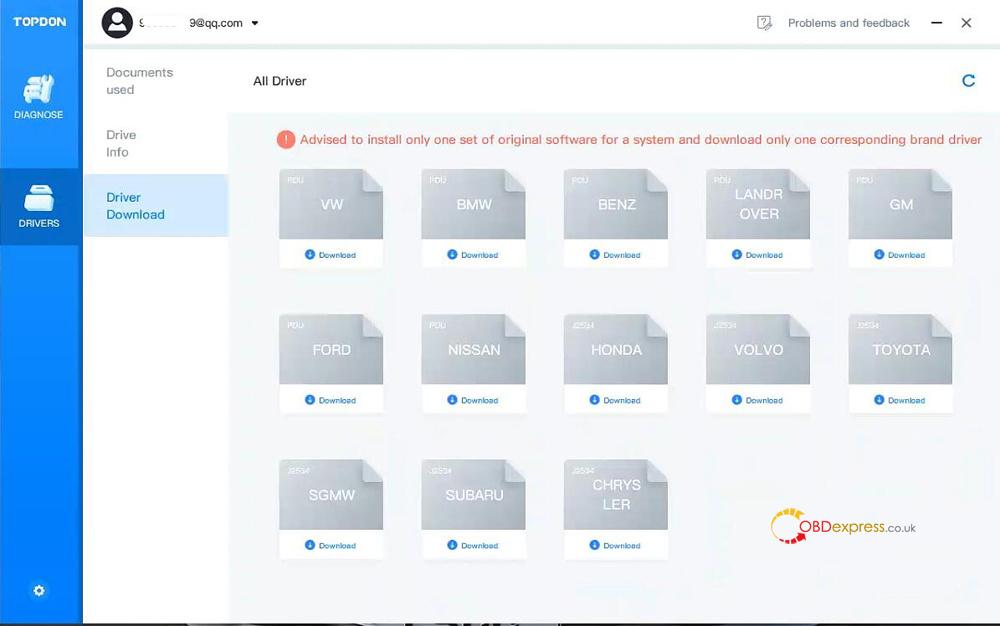
Task: Download the SGMW driver
Action: click(330, 545)
